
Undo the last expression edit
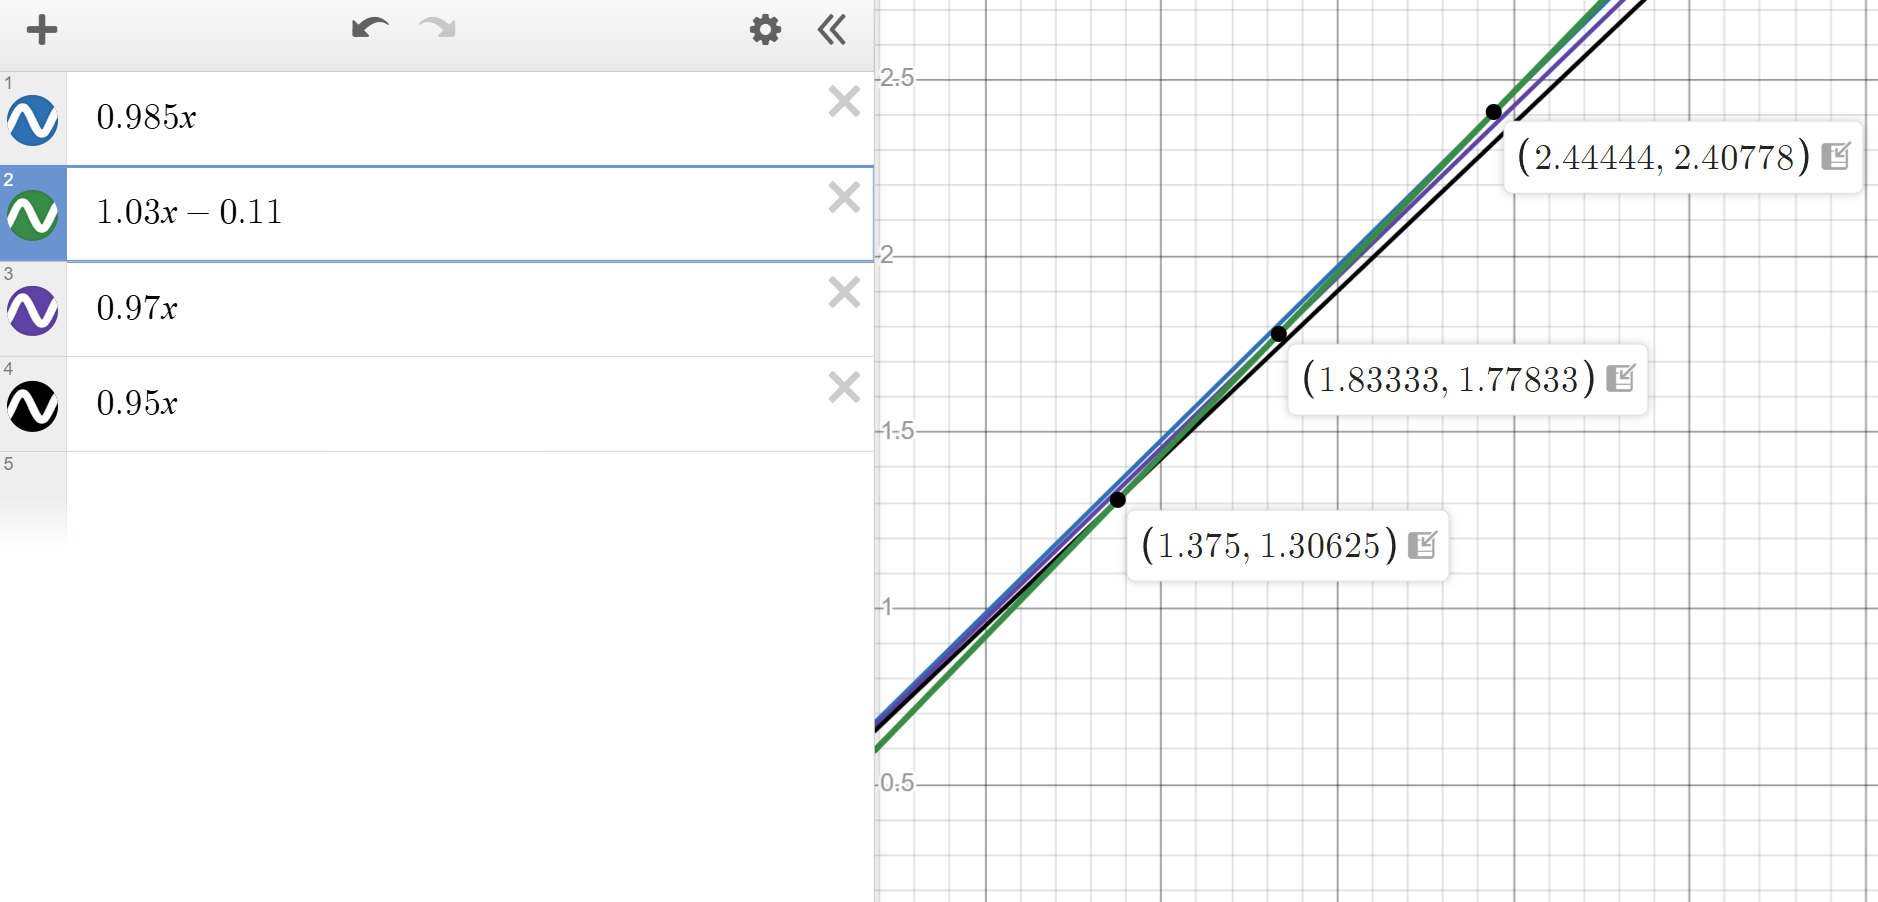pyautogui.click(x=369, y=28)
